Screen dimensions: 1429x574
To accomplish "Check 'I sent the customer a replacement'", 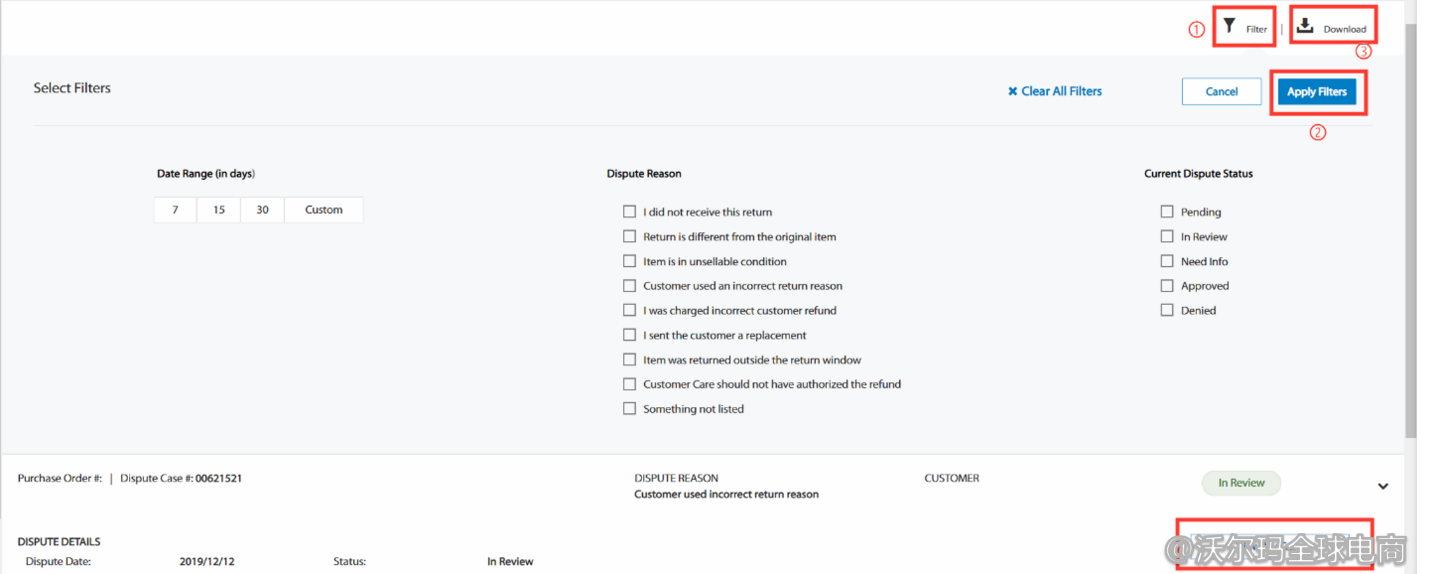I will pyautogui.click(x=629, y=335).
